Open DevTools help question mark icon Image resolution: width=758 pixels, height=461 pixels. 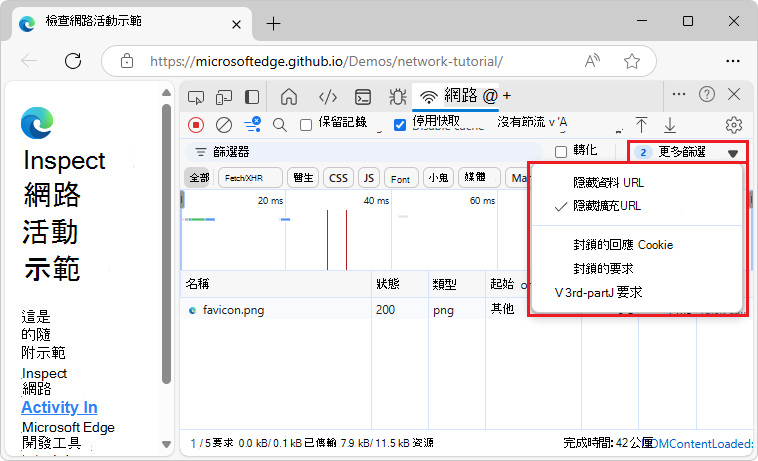[x=706, y=94]
